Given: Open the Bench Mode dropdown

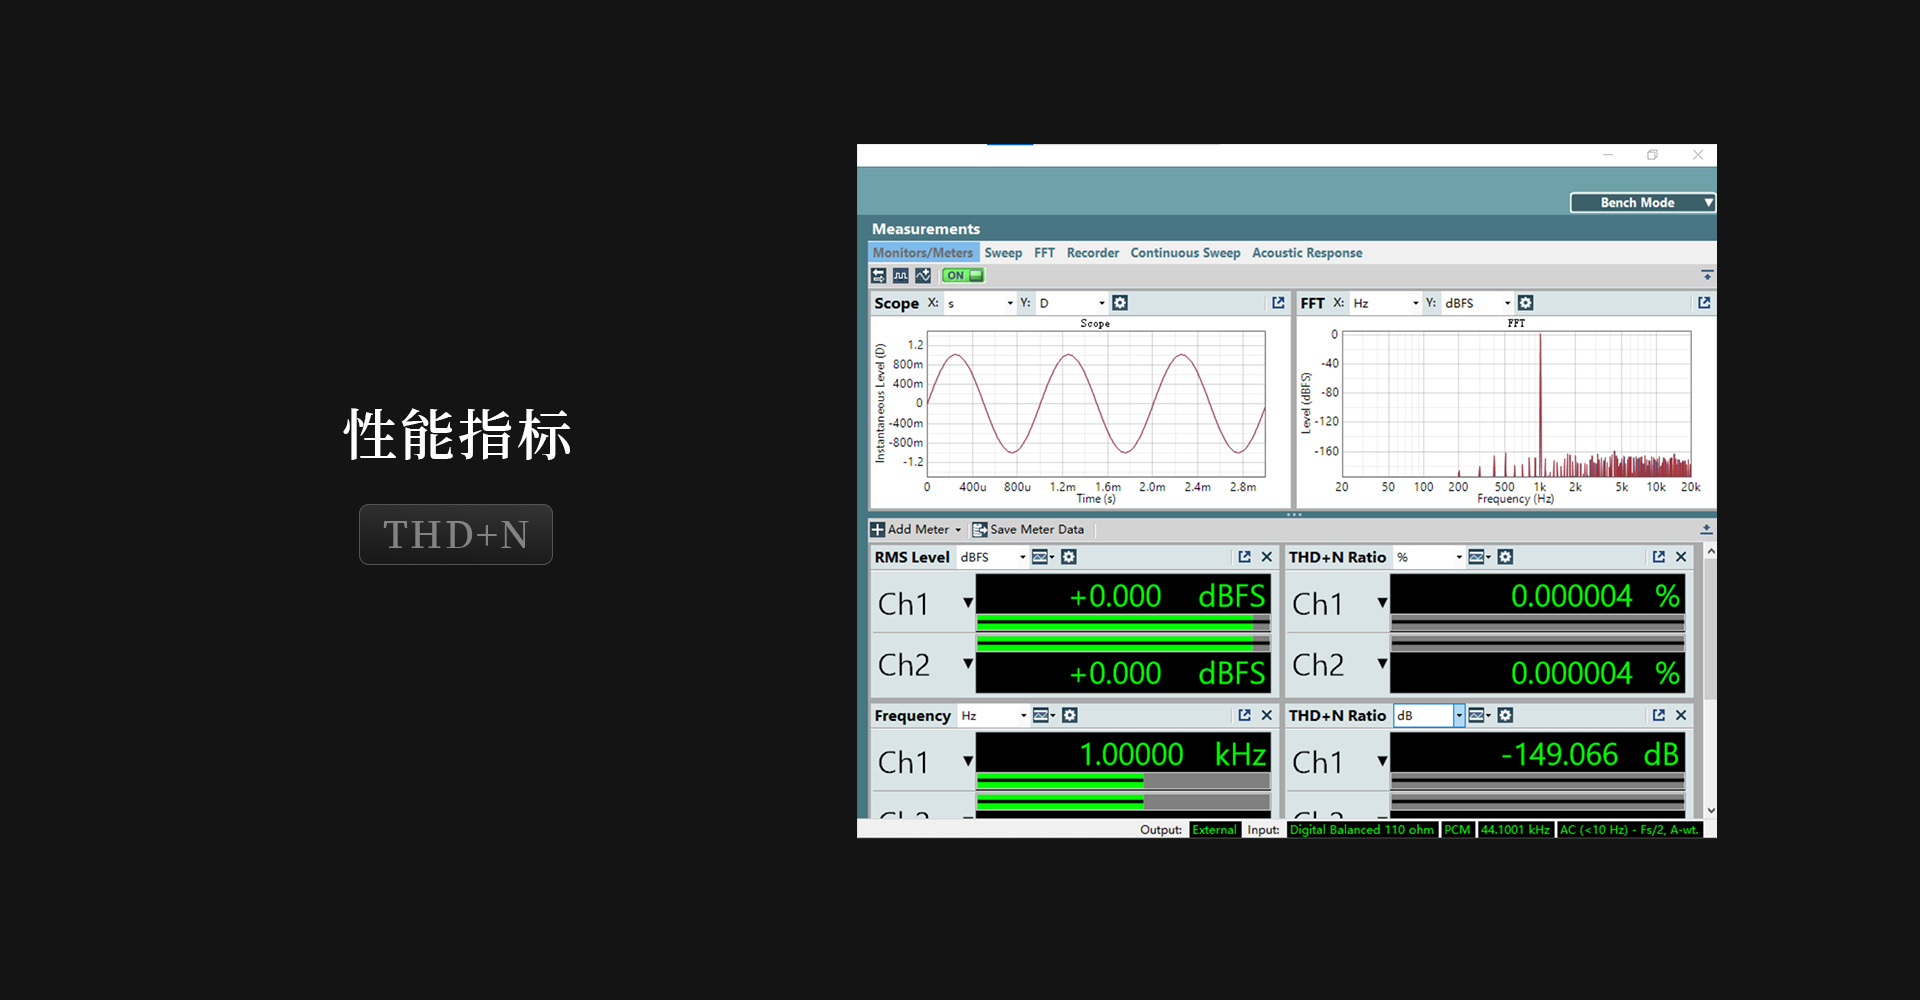Looking at the screenshot, I should coord(1642,203).
